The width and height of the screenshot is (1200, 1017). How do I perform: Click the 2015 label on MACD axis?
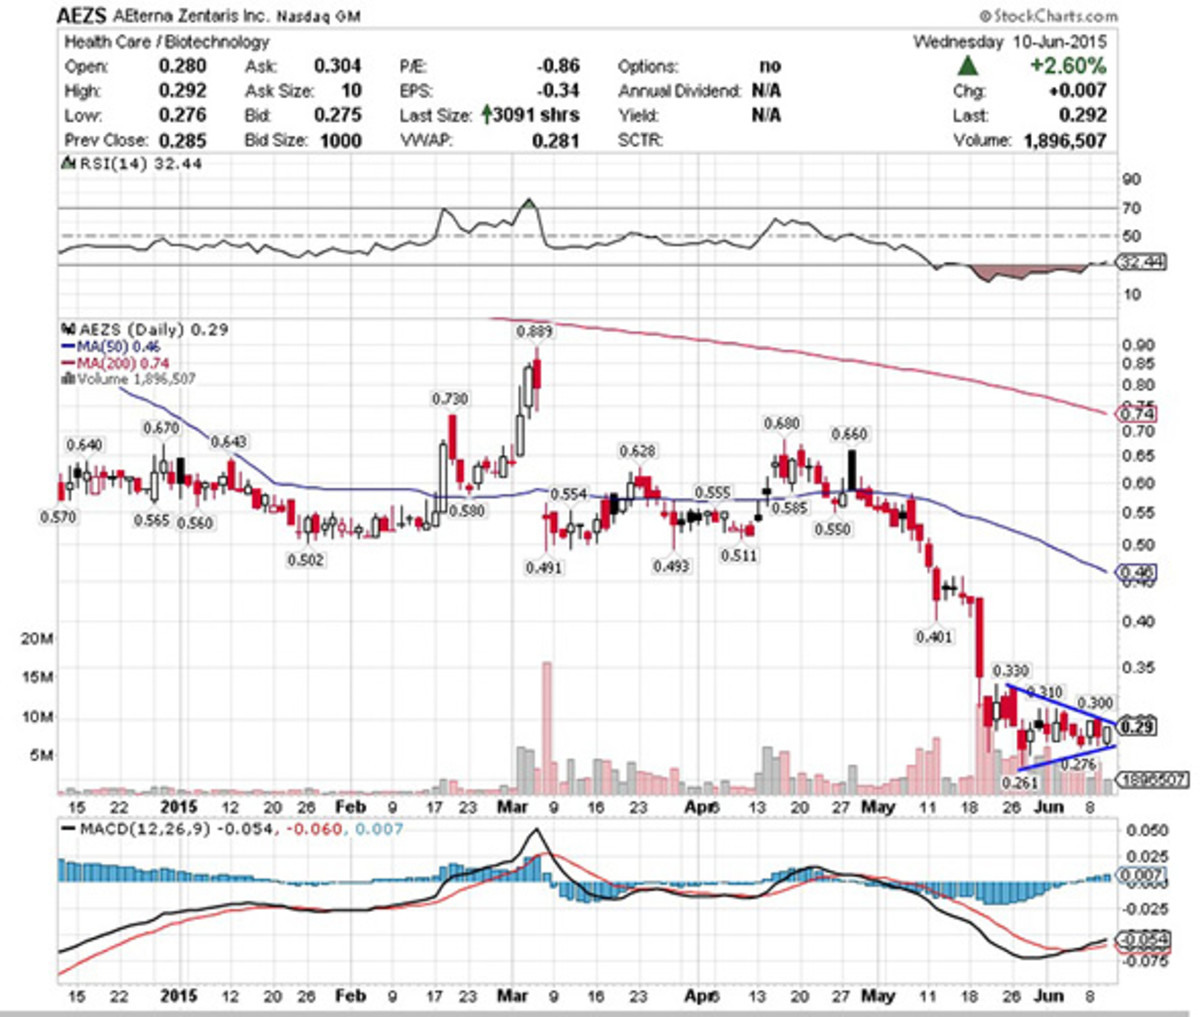[x=181, y=996]
